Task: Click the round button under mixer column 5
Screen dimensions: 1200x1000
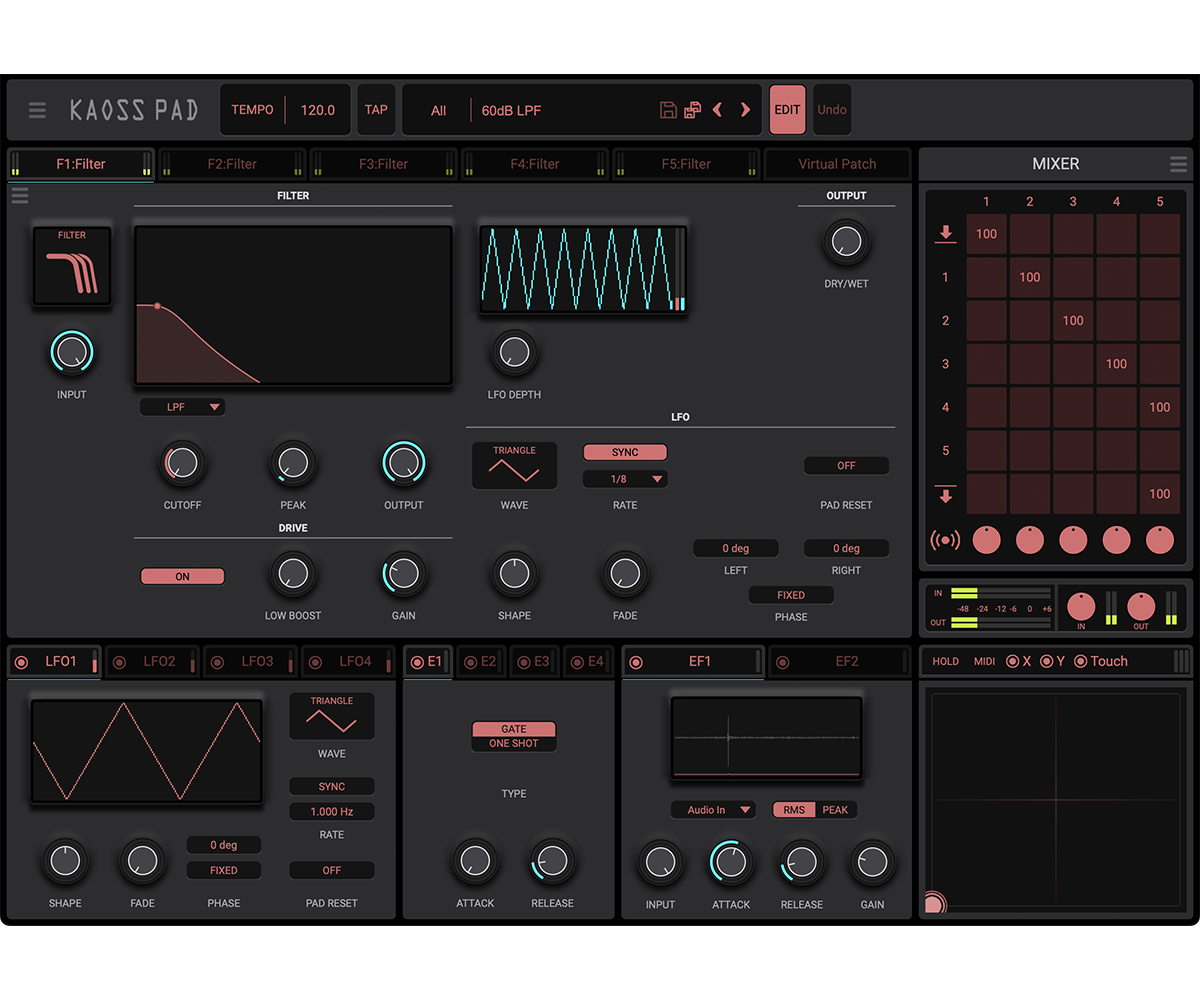Action: (1160, 540)
